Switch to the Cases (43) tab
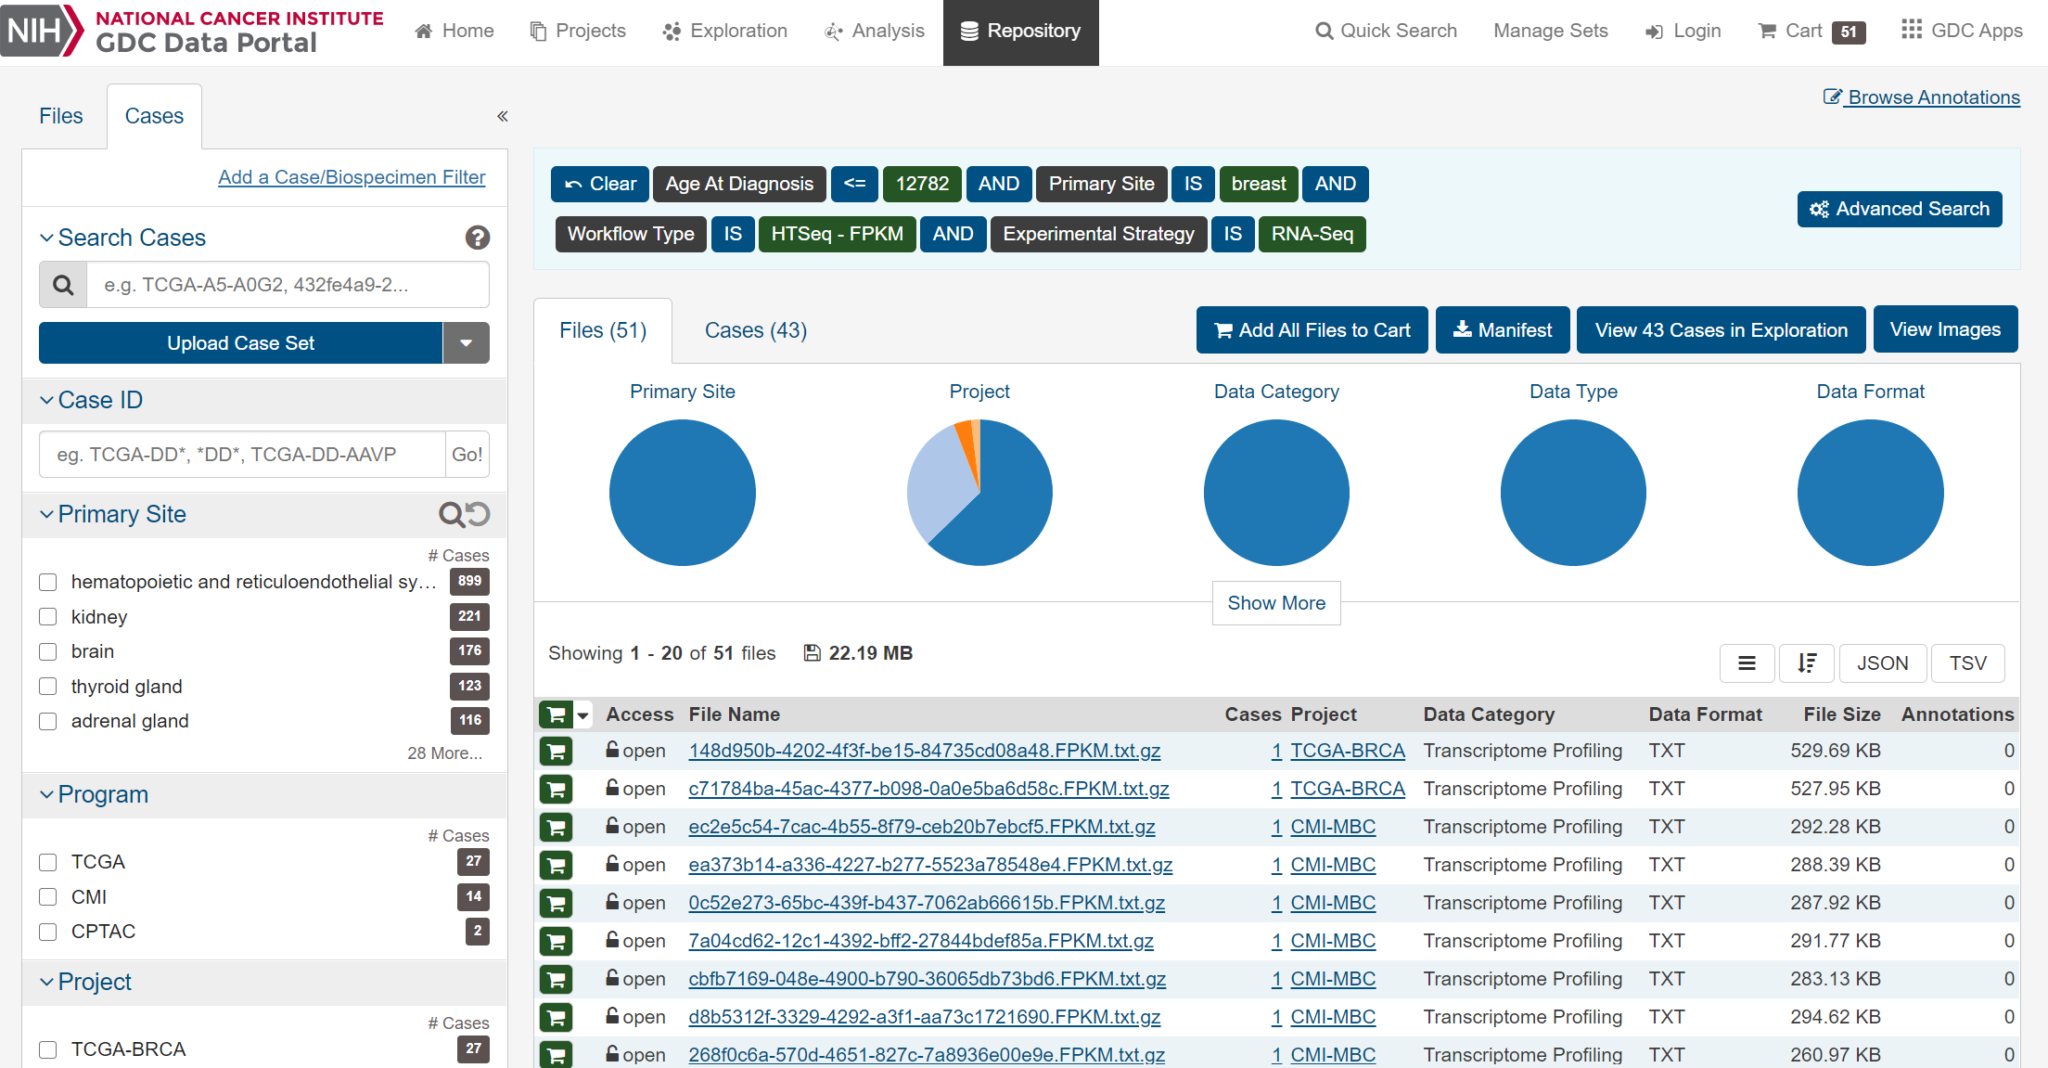Screen dimensions: 2048x1068 (755, 331)
